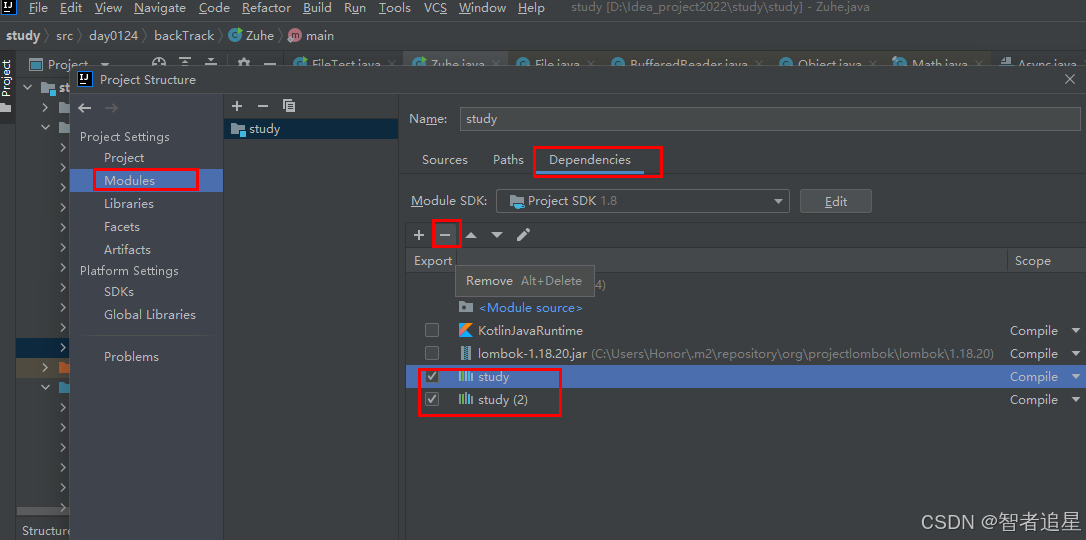Open the Project view dropdown in the tool window
Viewport: 1086px width, 540px height.
105,64
